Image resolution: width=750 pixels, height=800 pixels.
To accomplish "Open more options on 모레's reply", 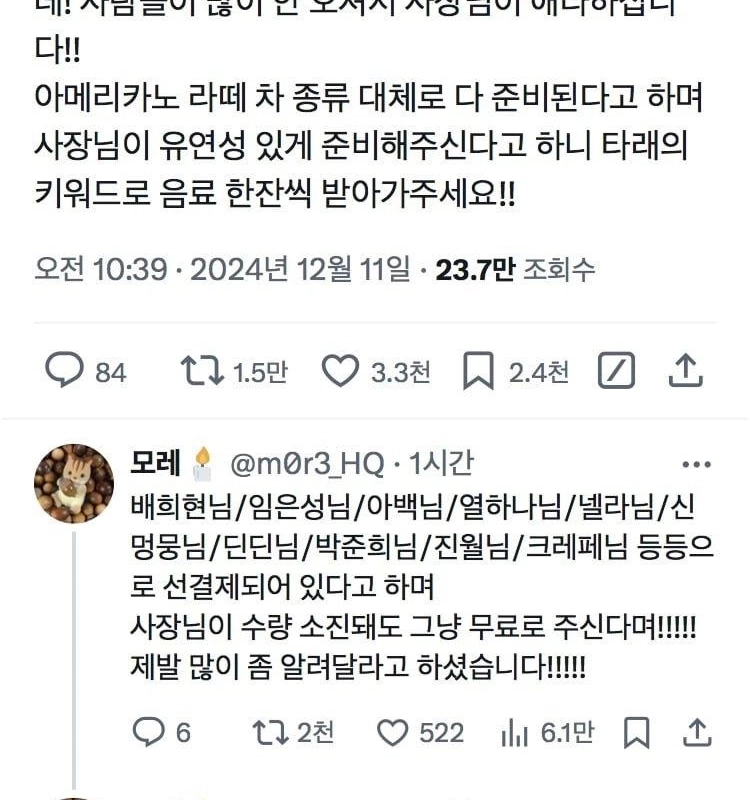I will click(x=696, y=464).
